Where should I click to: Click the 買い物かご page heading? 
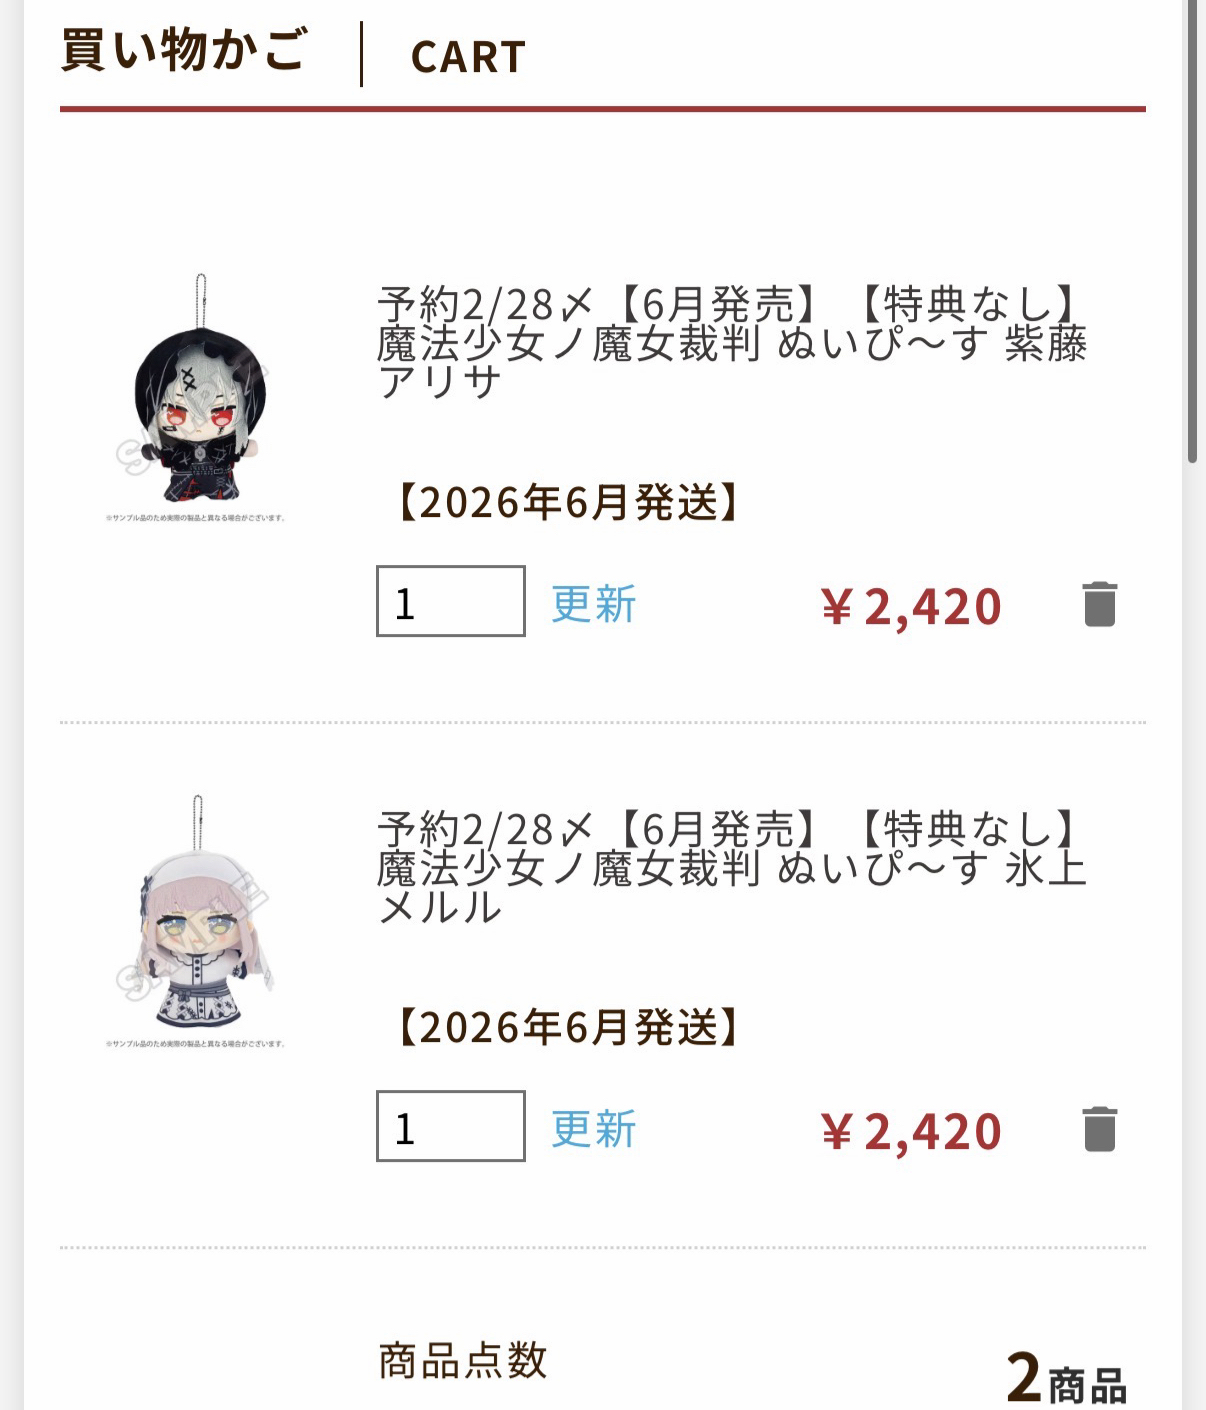(184, 50)
